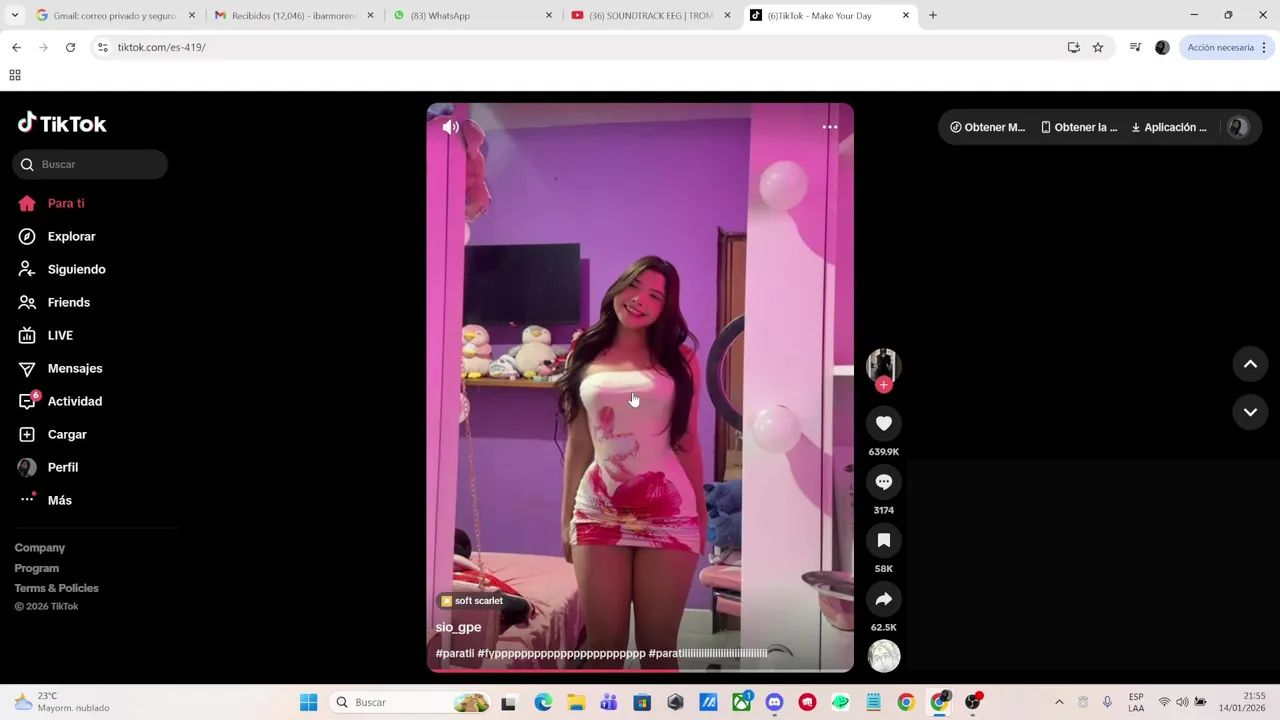The height and width of the screenshot is (720, 1280).
Task: Open the Friends section
Action: [69, 302]
